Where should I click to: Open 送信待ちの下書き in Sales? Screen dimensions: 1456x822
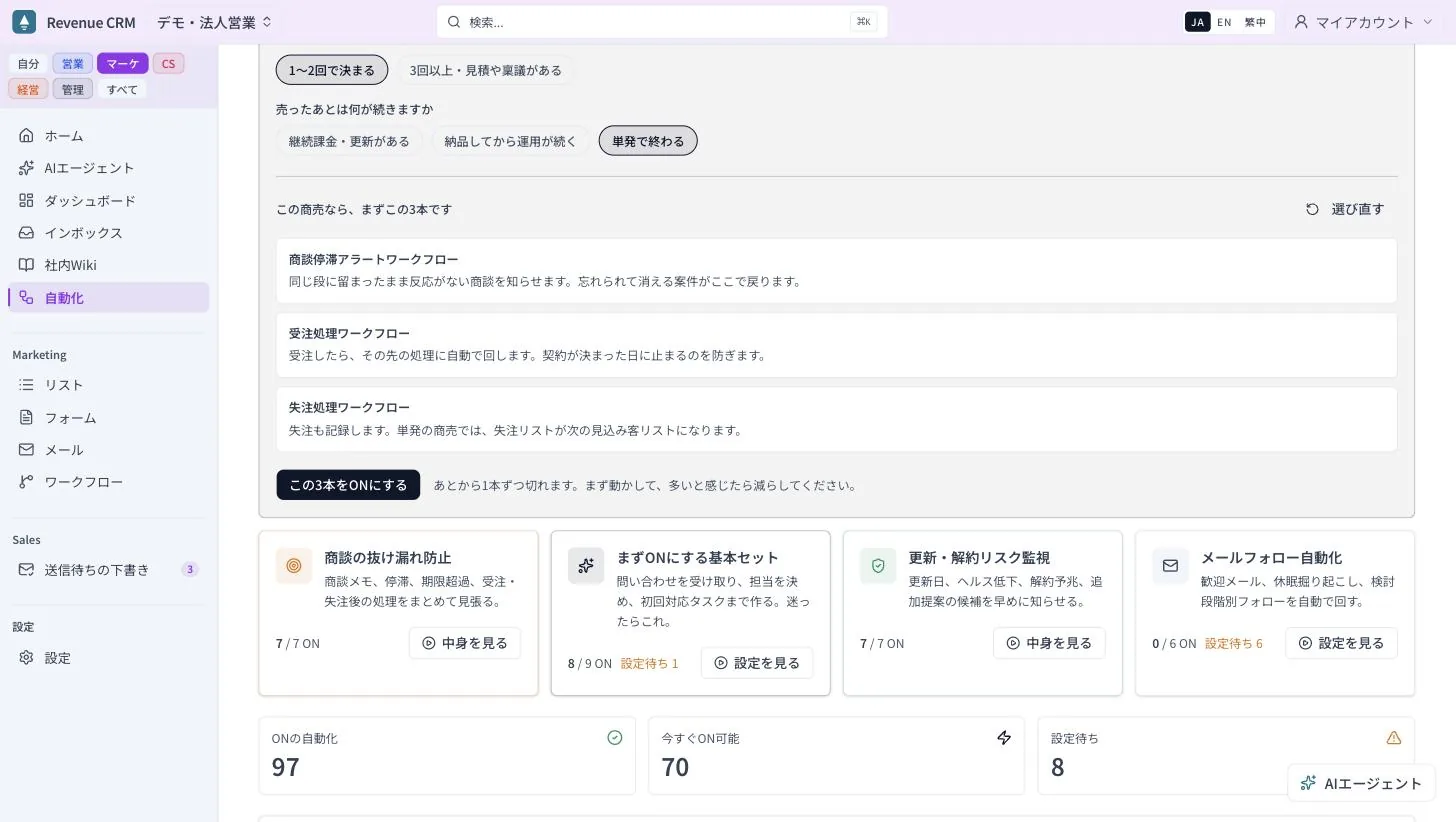[x=108, y=569]
